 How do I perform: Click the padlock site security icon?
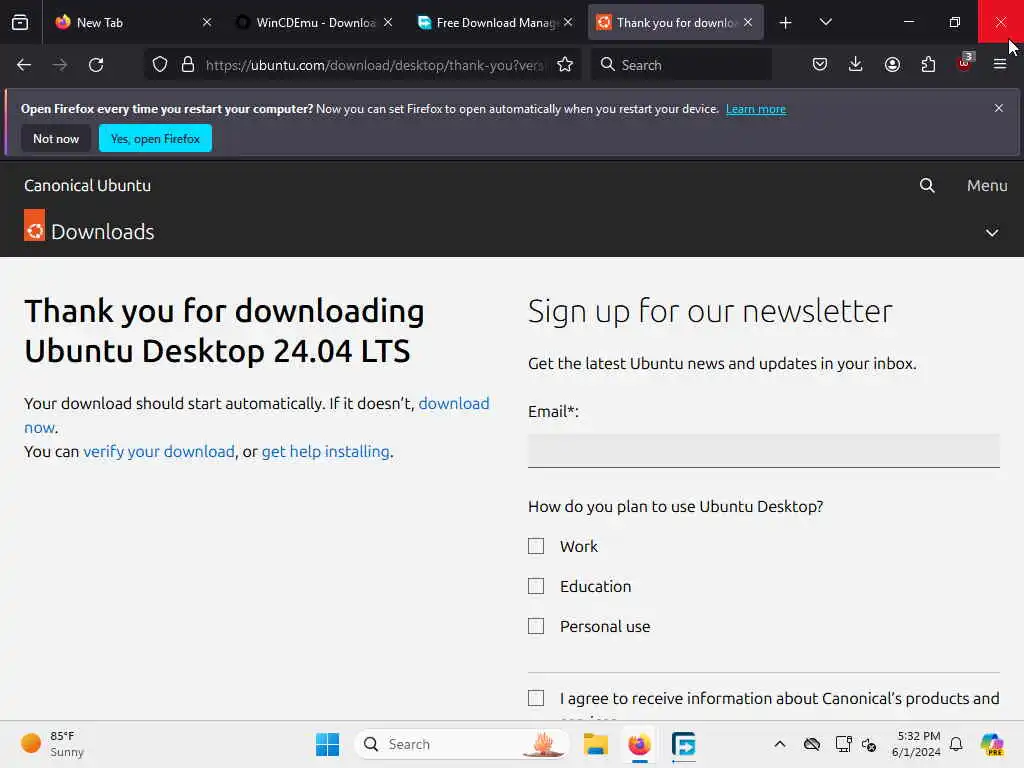click(188, 65)
